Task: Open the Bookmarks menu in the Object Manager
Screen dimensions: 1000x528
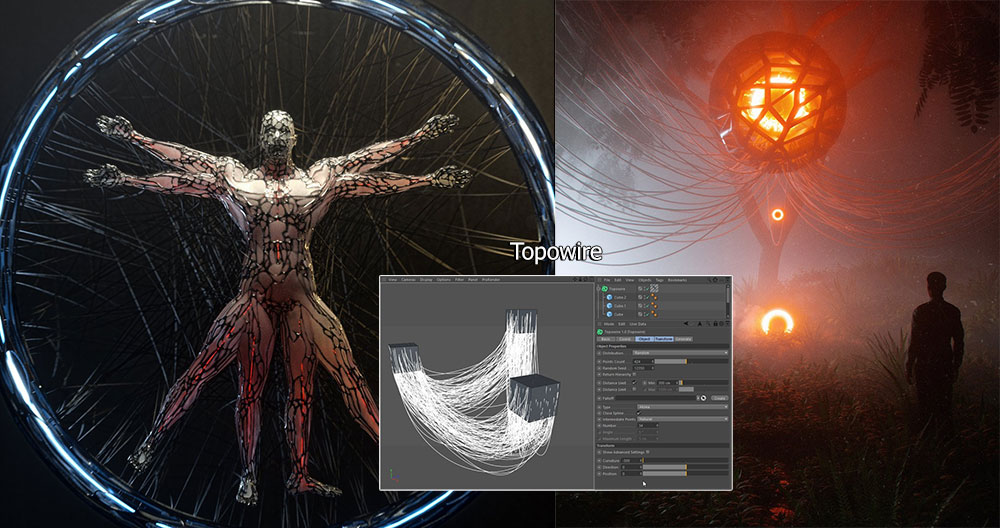Action: [677, 280]
